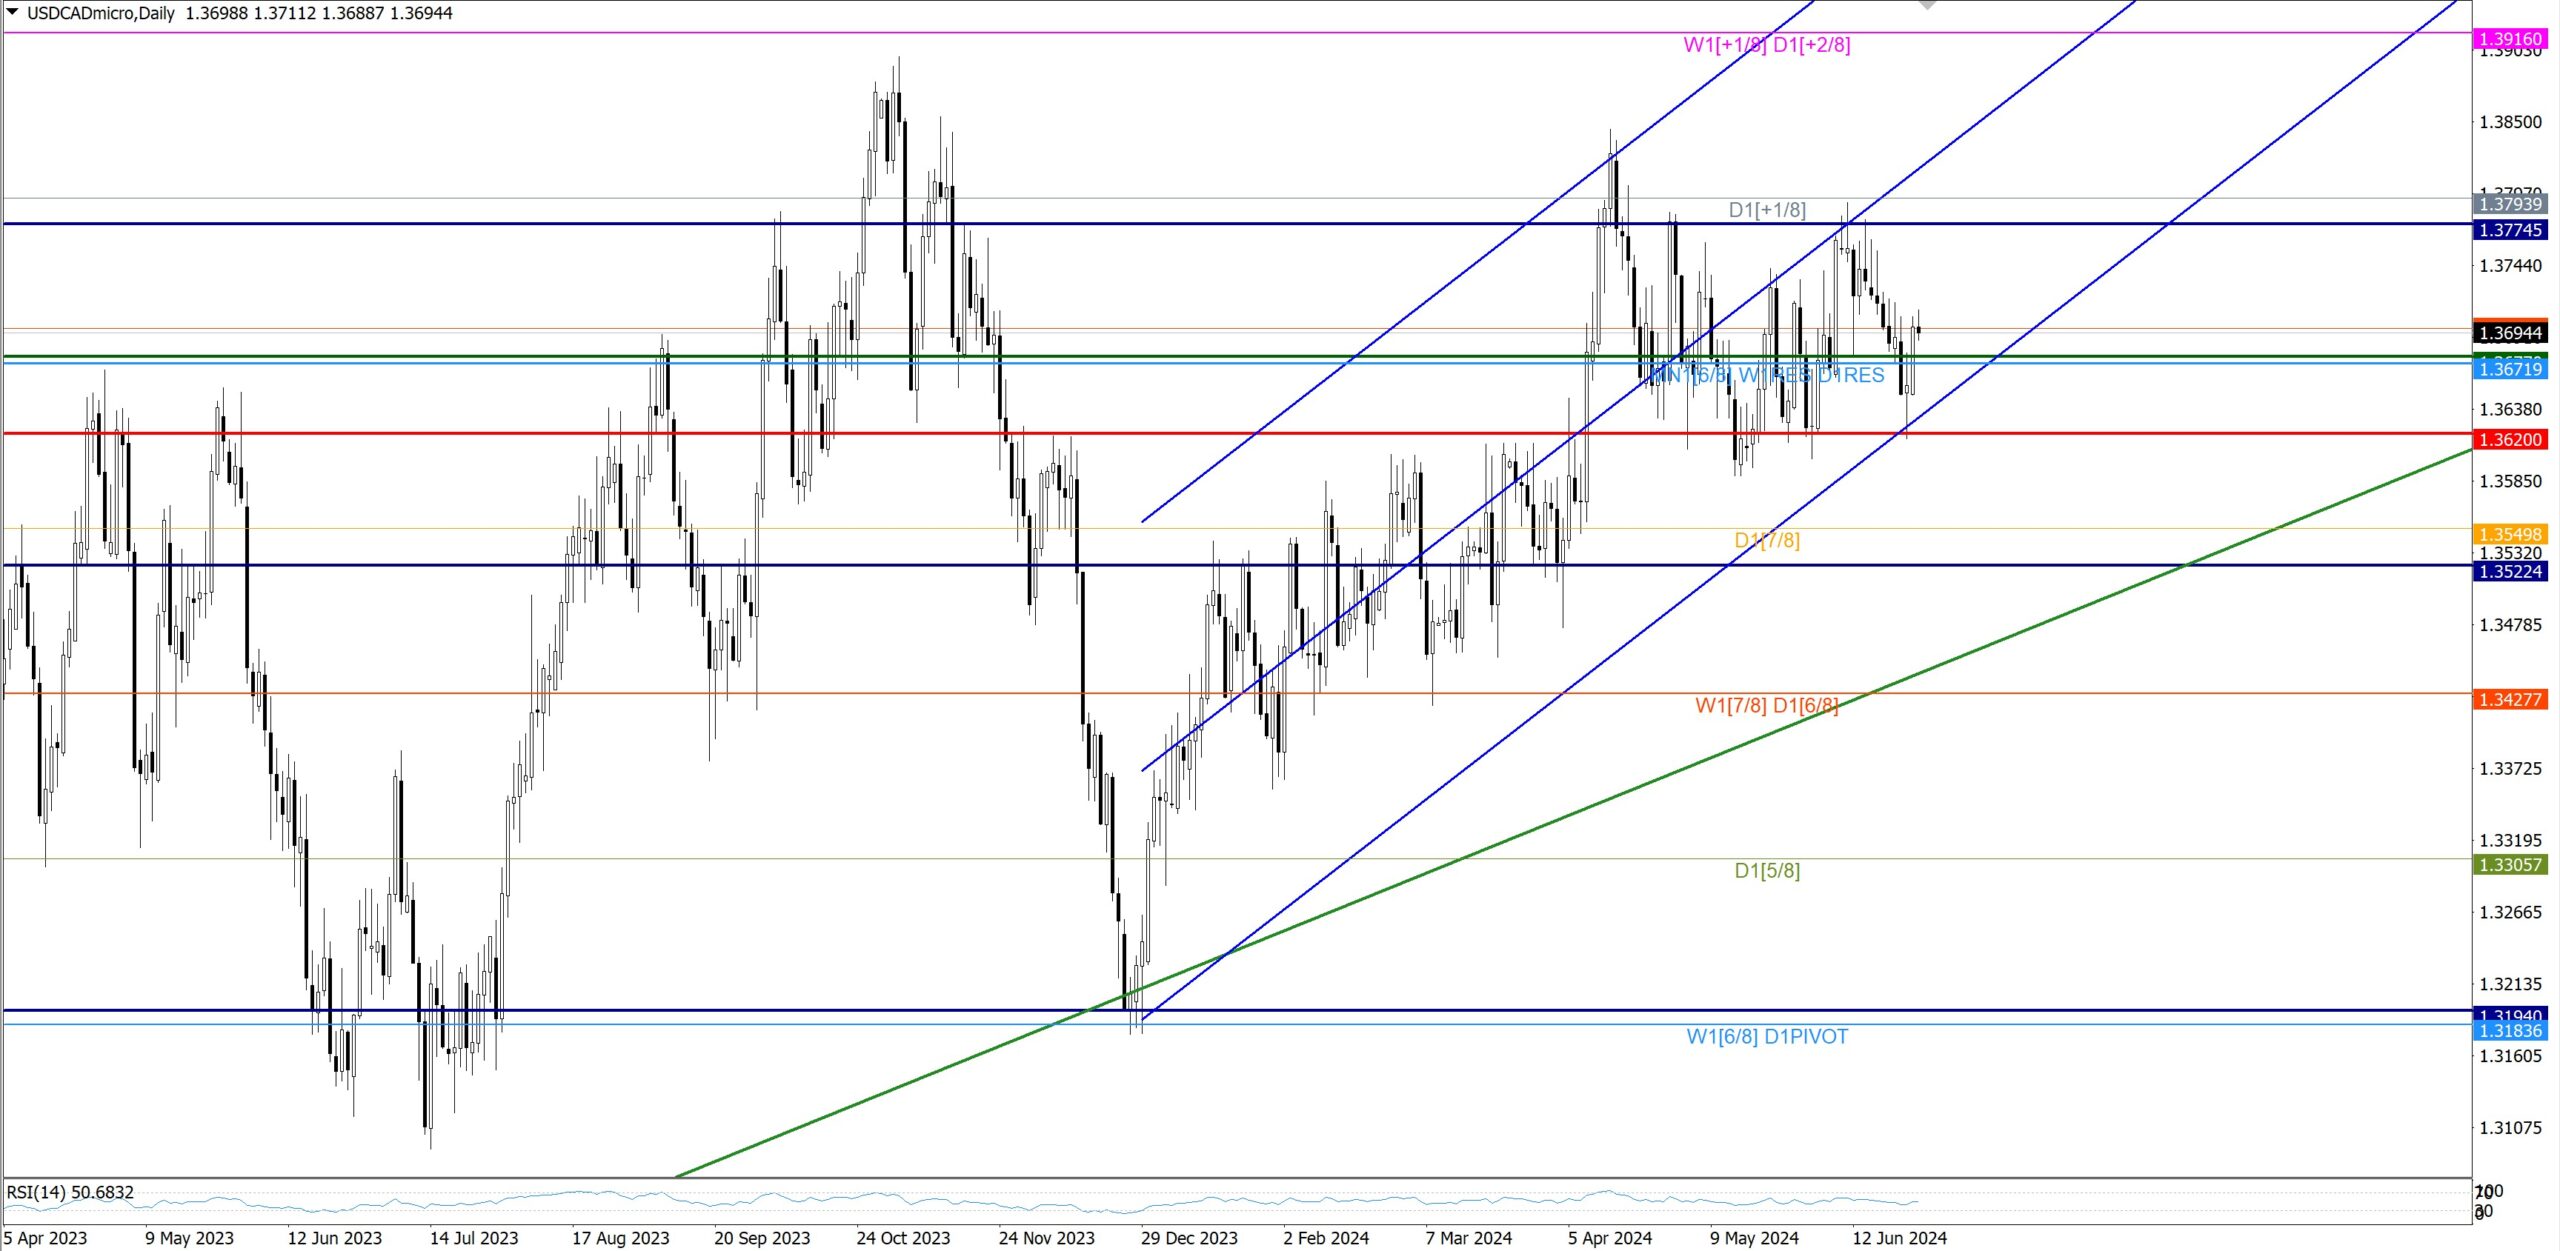Select the green D1[5/8] label
This screenshot has height=1251, width=2560.
click(1766, 871)
